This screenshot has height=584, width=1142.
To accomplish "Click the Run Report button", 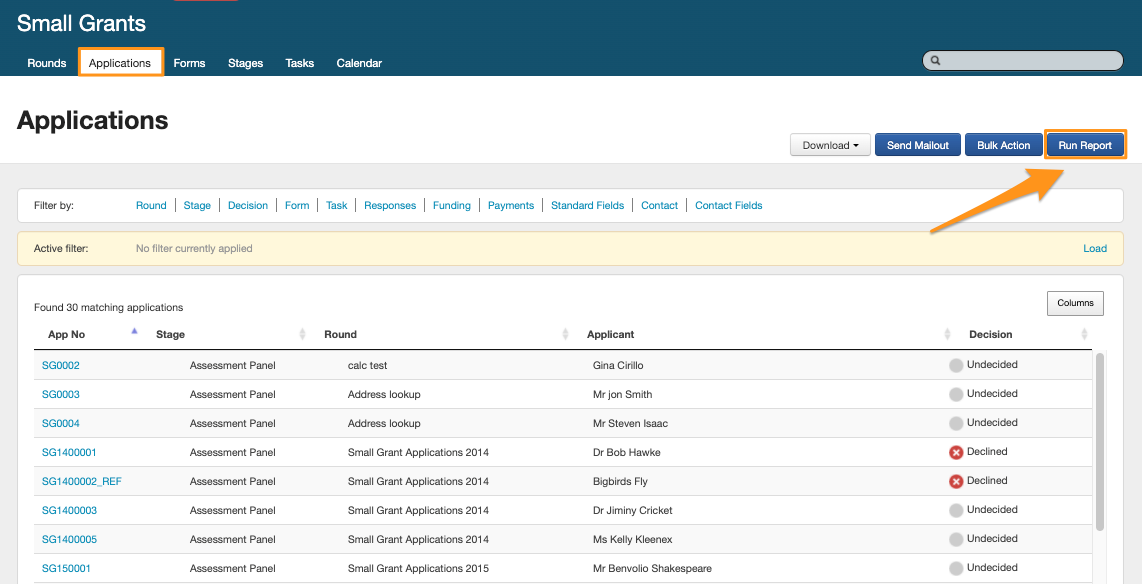I will click(x=1085, y=145).
